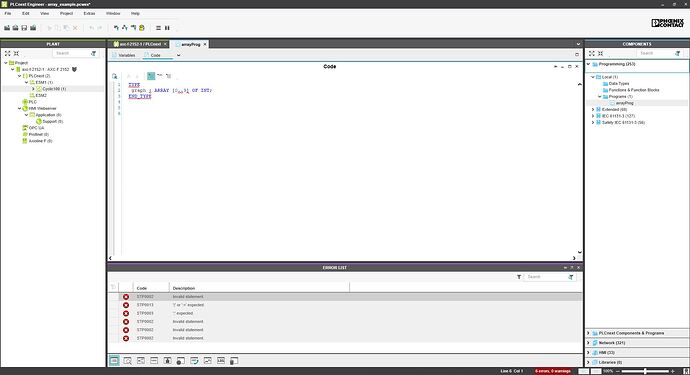Collapse the PLCnext (2) node
Image resolution: width=690 pixels, height=375 pixels.
(19, 76)
